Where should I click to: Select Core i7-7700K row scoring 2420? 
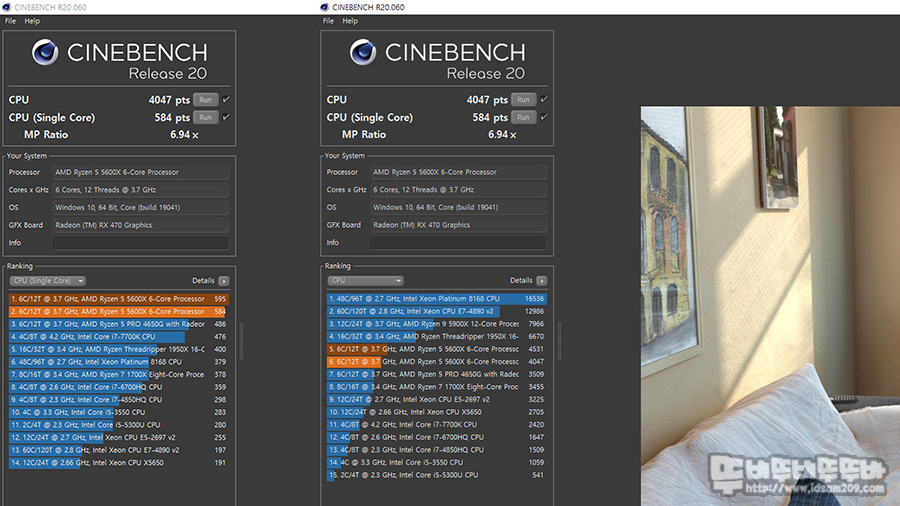(x=436, y=425)
